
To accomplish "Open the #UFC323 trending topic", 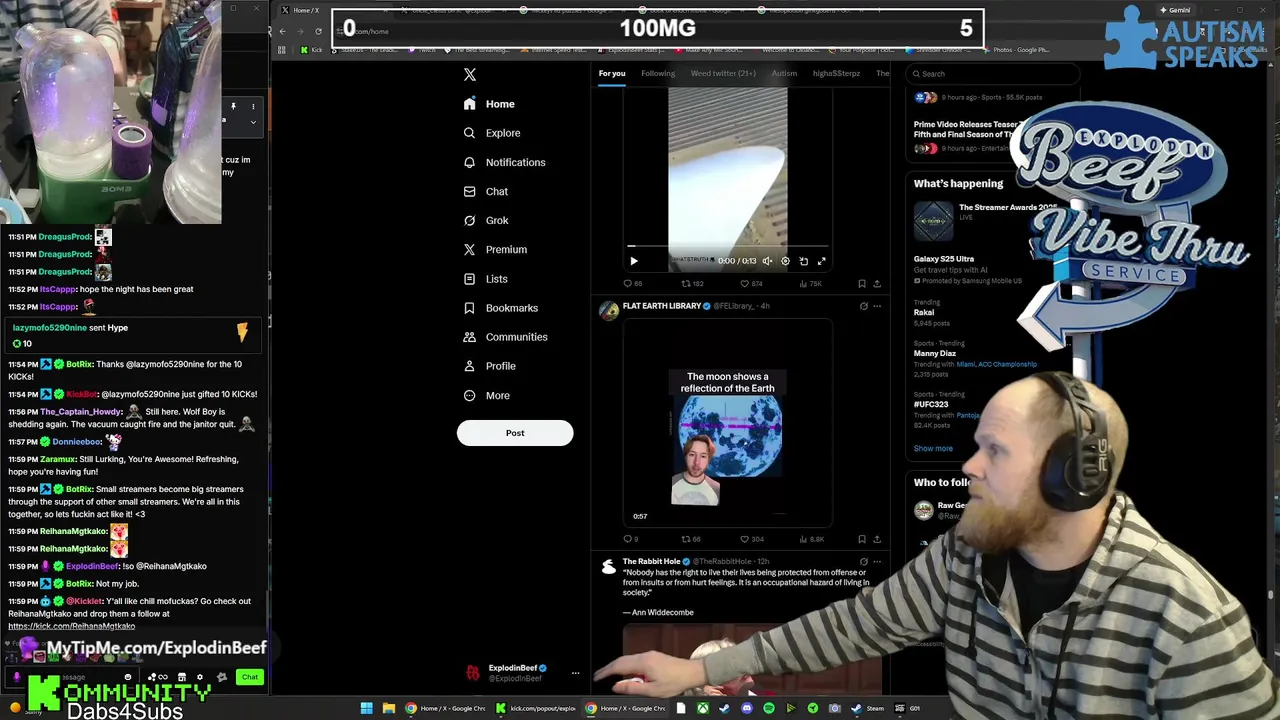I will click(930, 404).
